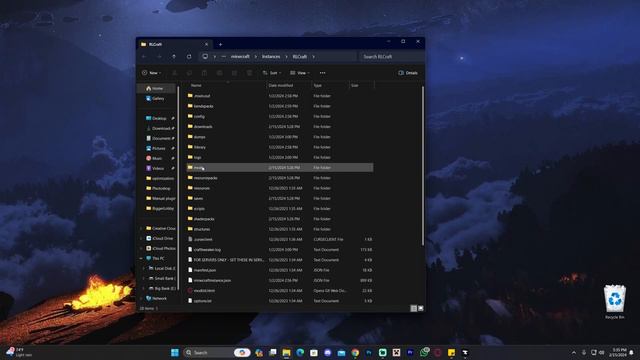640x360 pixels.
Task: Select the minecraftinstance.json file icon
Action: tap(190, 280)
